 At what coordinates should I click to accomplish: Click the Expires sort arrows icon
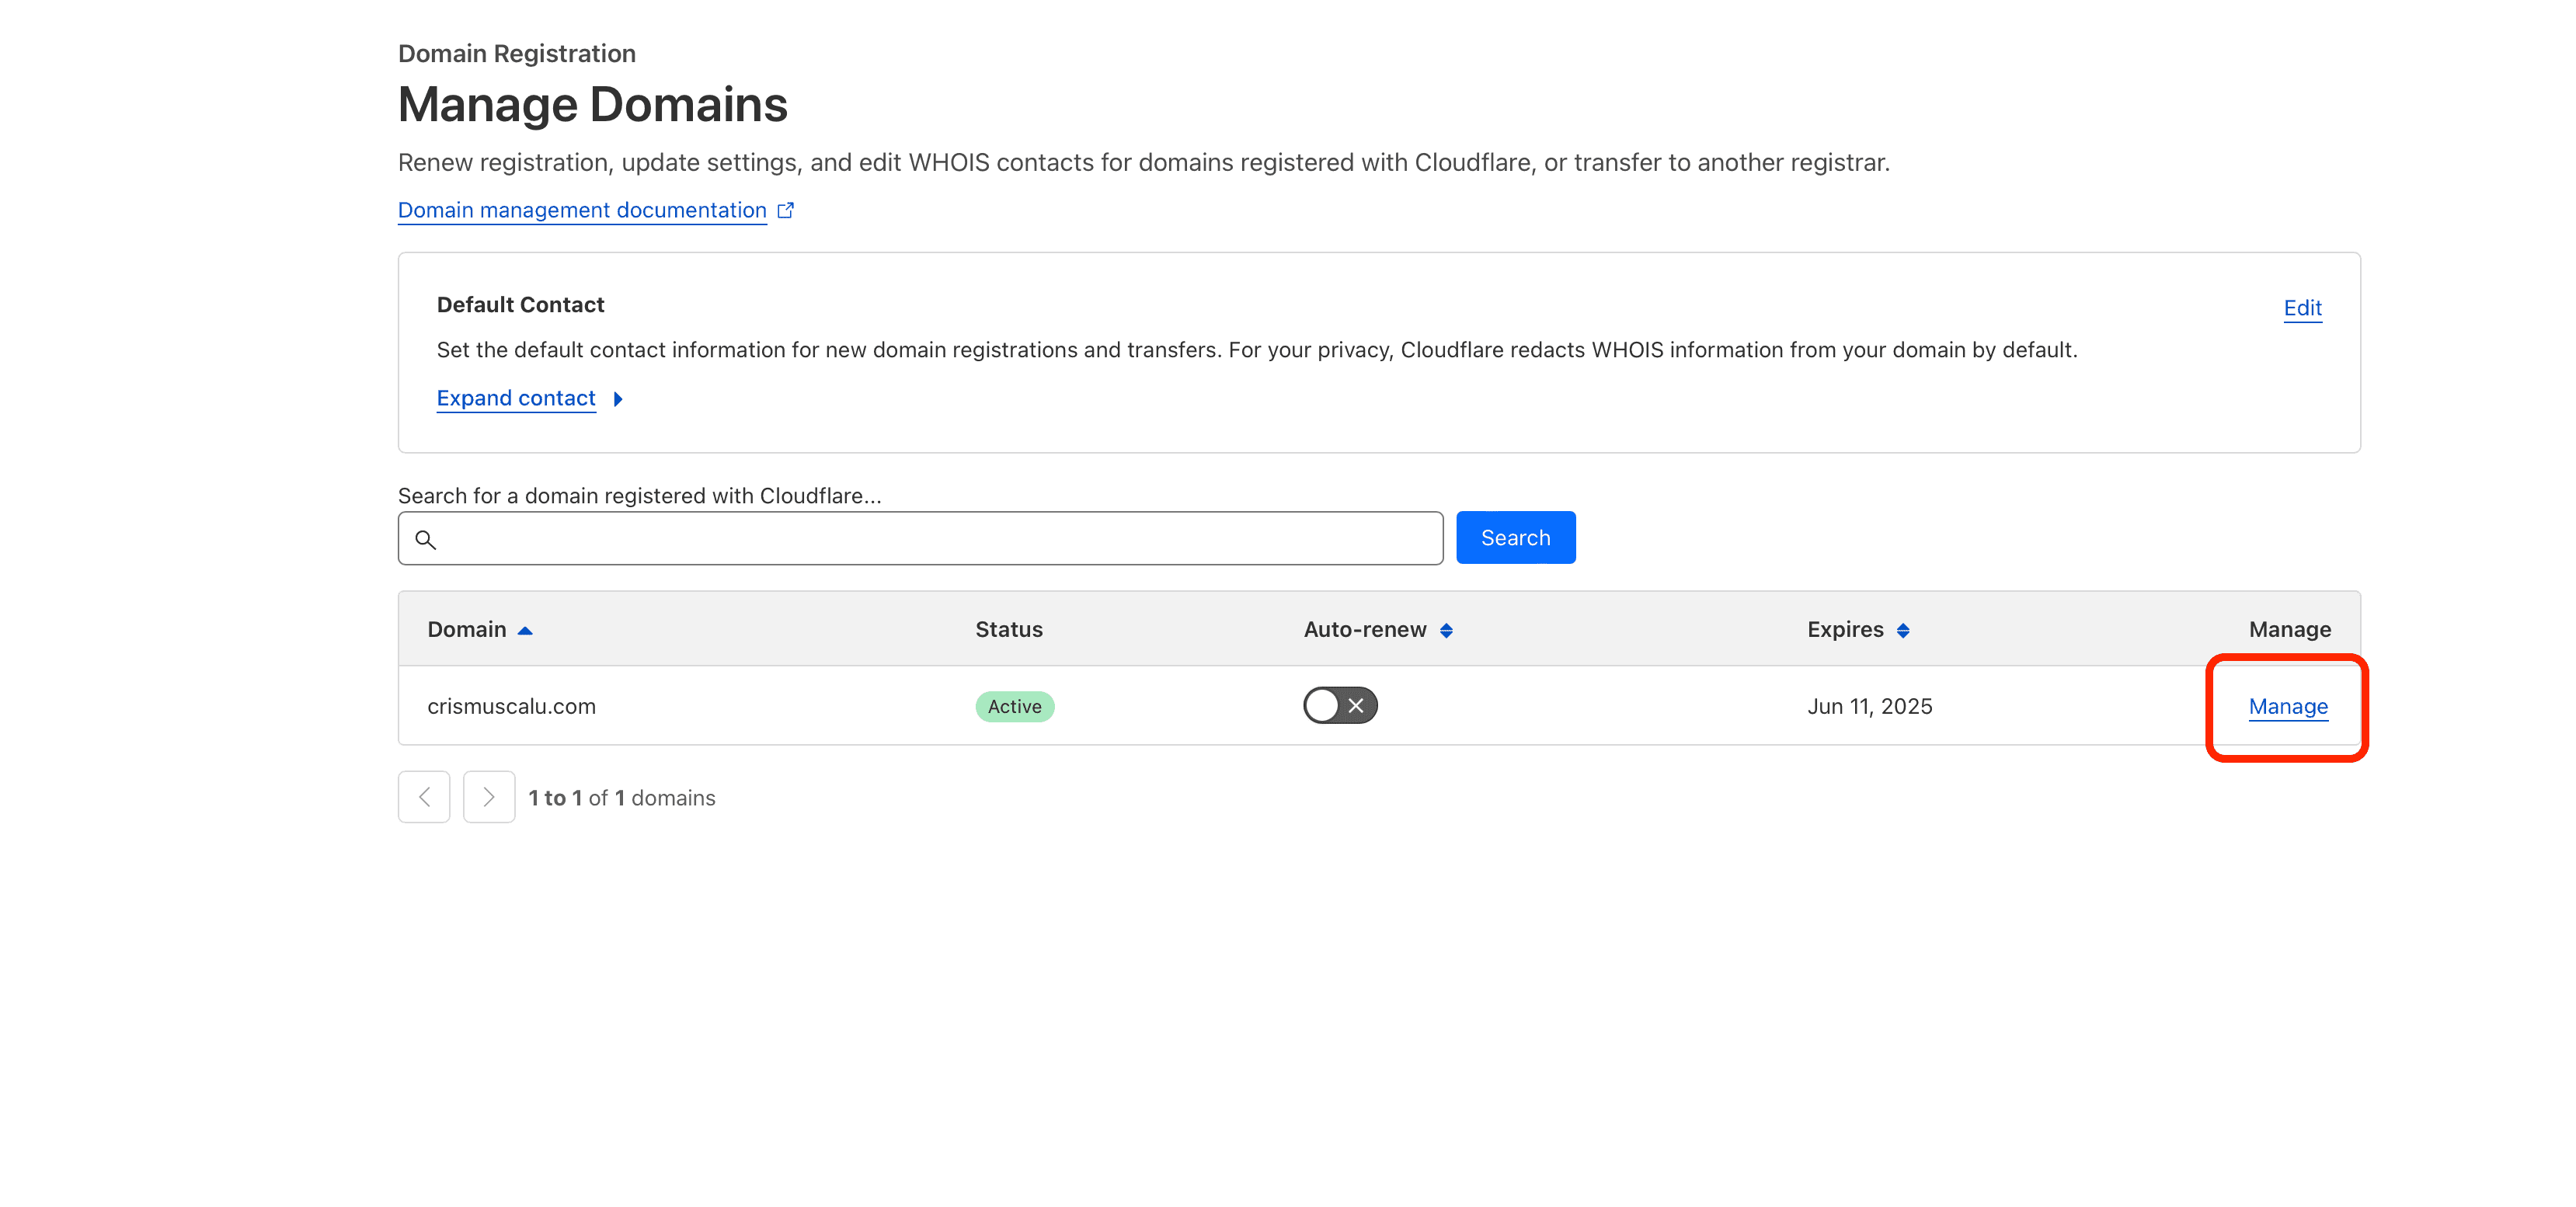(x=1903, y=630)
